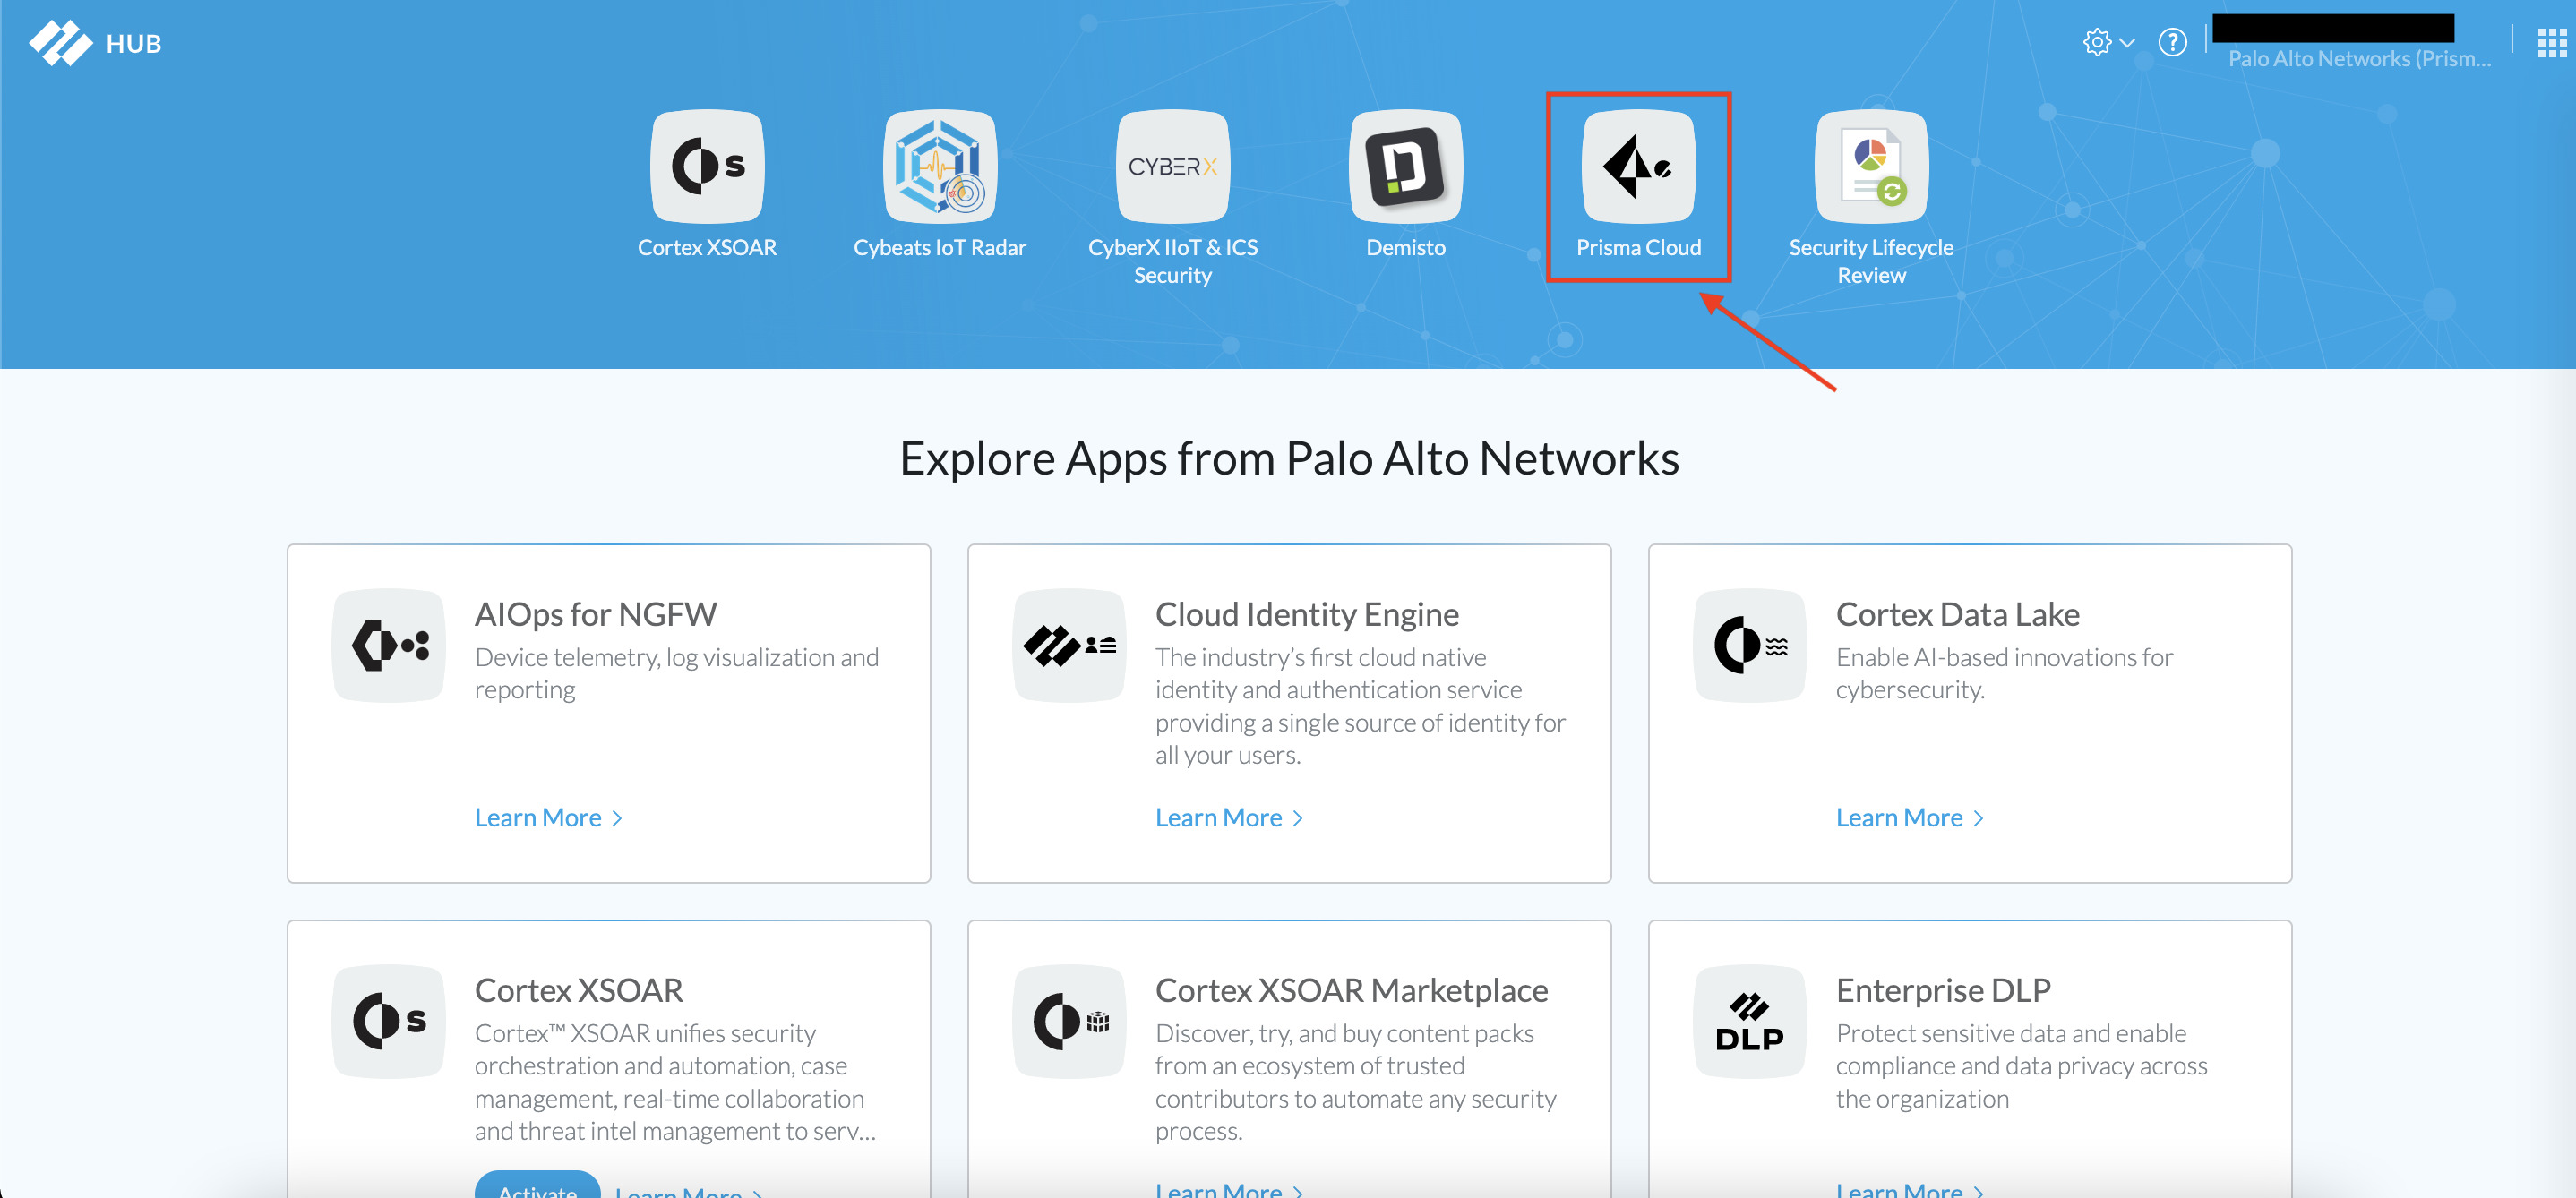
Task: Select the Enterprise DLP card icon
Action: pyautogui.click(x=1749, y=1021)
